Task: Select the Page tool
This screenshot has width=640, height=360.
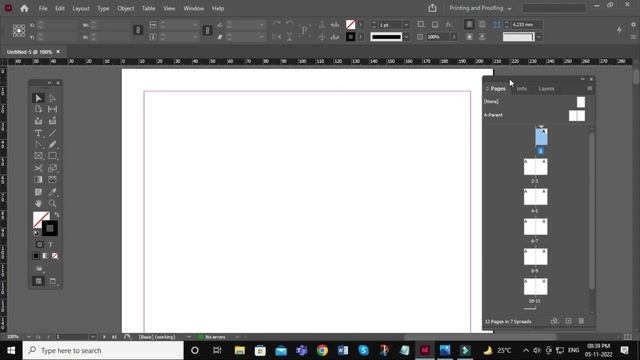Action: (x=38, y=109)
